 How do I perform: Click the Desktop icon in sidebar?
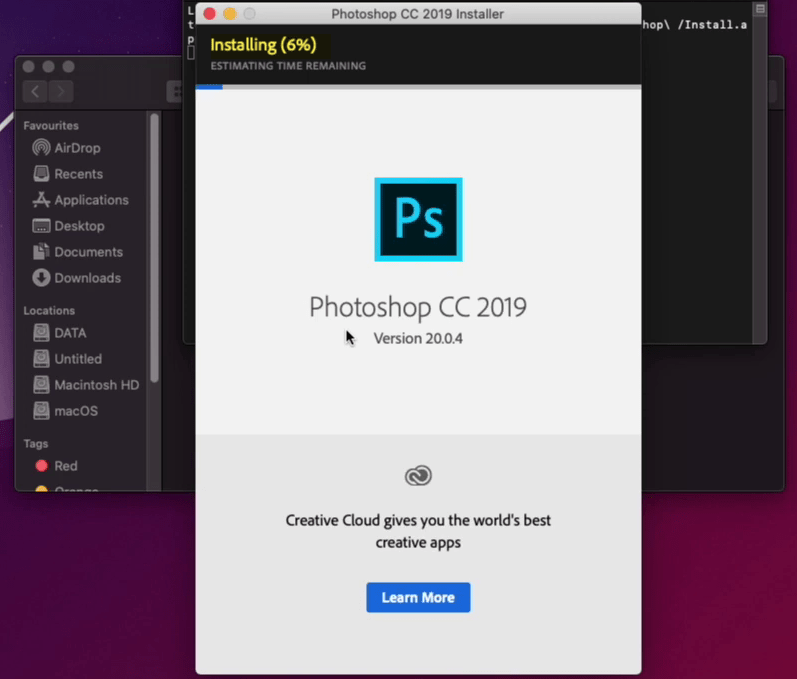pos(41,226)
